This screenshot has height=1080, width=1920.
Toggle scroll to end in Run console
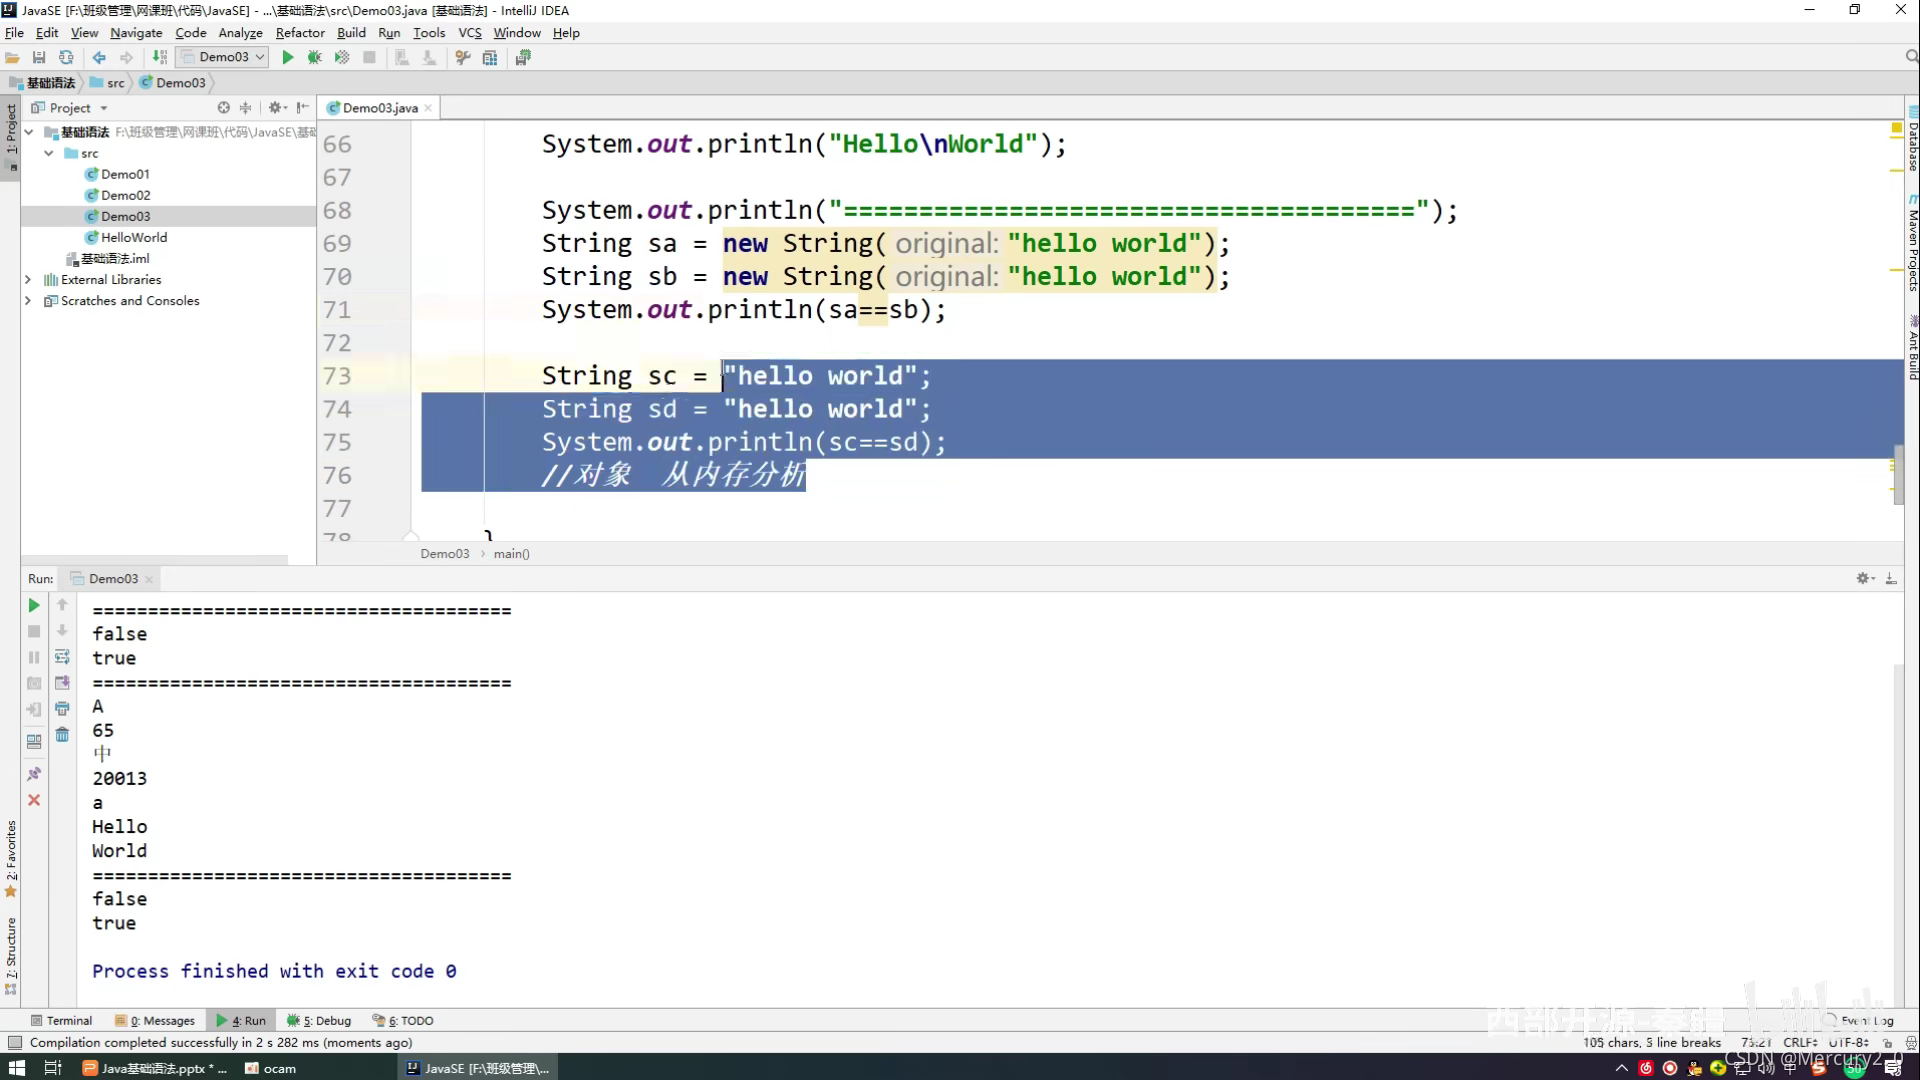pyautogui.click(x=62, y=683)
